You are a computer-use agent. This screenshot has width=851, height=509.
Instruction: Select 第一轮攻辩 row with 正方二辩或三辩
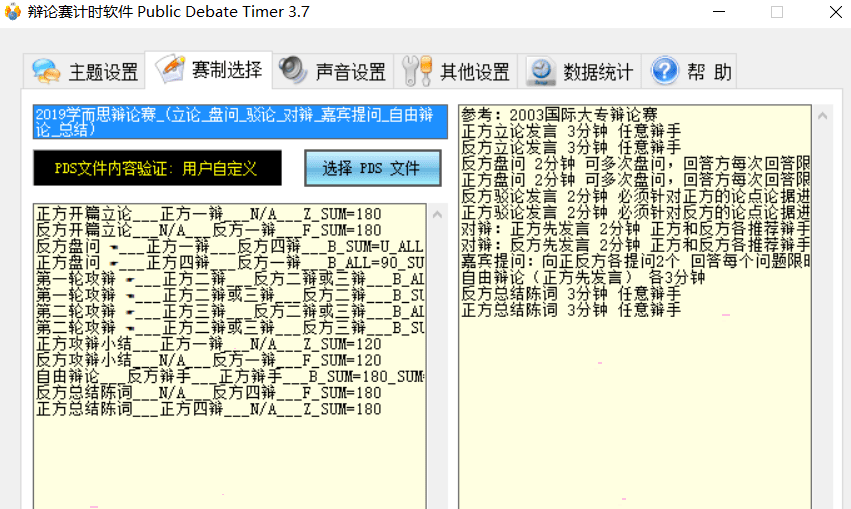pyautogui.click(x=230, y=295)
